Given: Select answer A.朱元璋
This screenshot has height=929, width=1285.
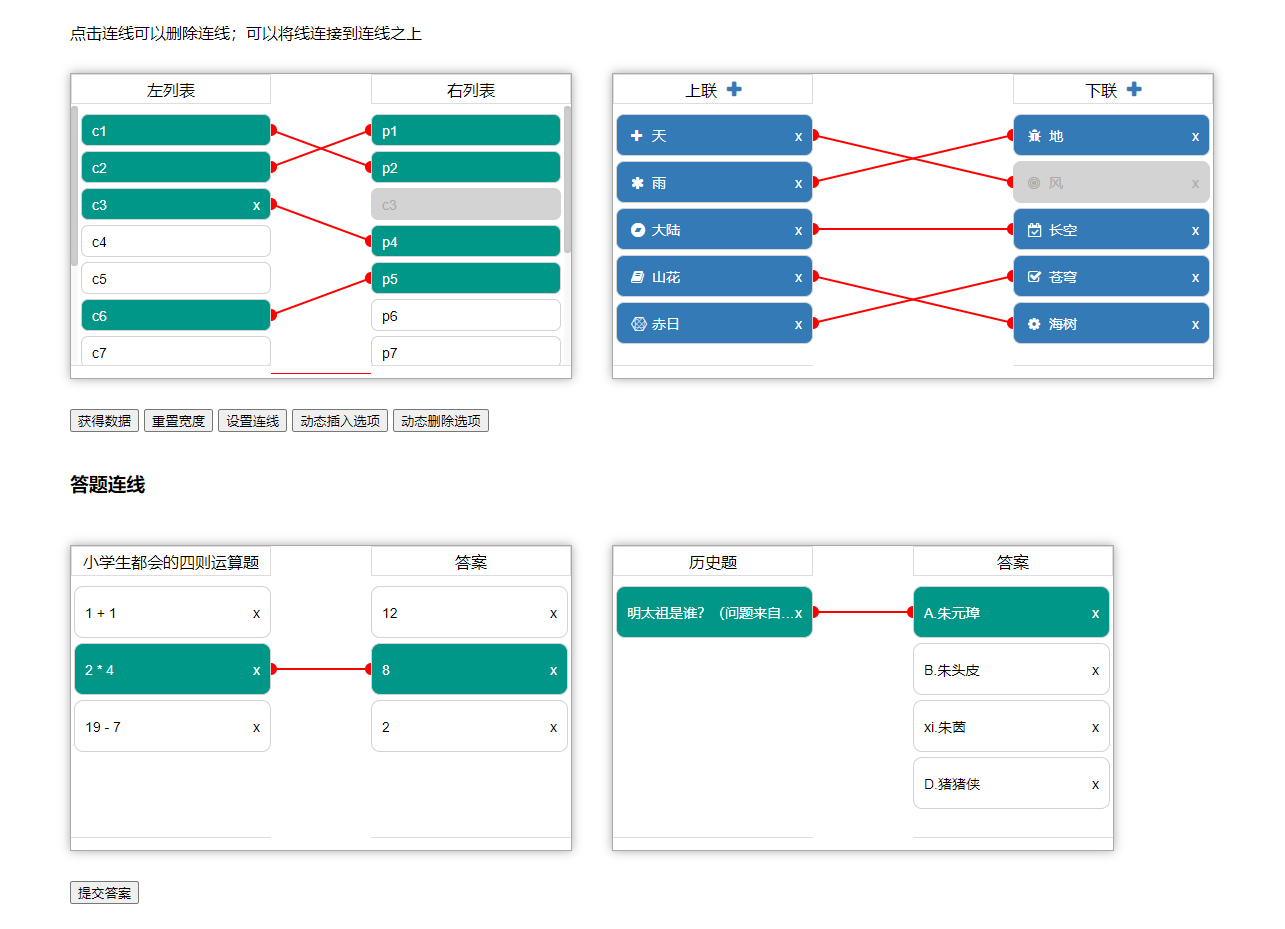Looking at the screenshot, I should click(x=1011, y=613).
